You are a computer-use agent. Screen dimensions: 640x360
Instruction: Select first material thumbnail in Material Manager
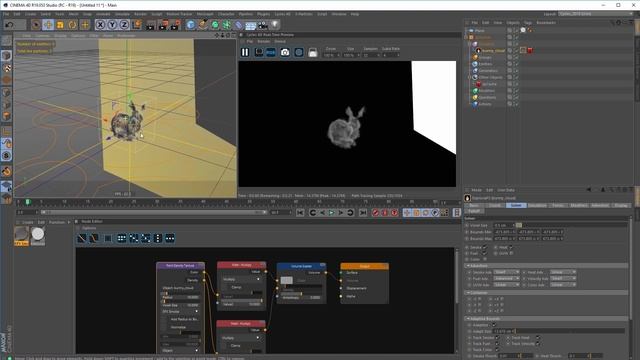21,236
